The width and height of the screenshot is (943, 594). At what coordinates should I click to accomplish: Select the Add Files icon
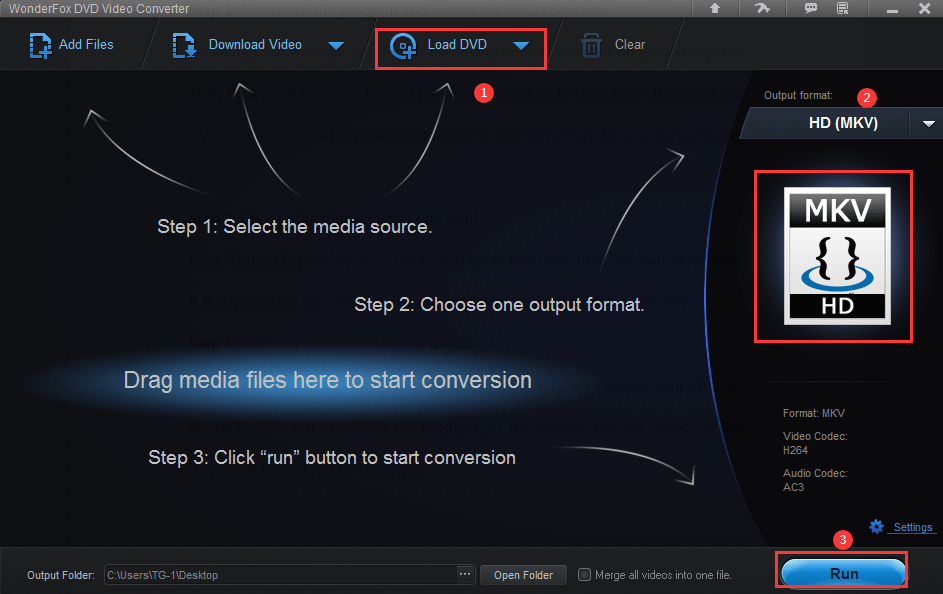[x=40, y=45]
